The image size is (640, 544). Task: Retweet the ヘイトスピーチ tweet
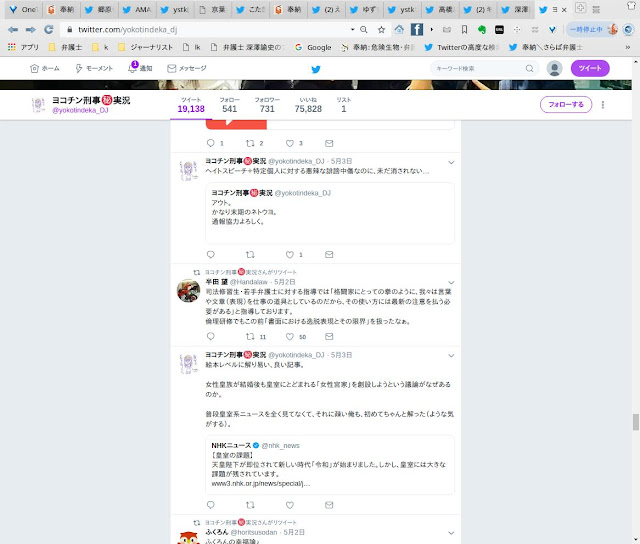pyautogui.click(x=250, y=255)
